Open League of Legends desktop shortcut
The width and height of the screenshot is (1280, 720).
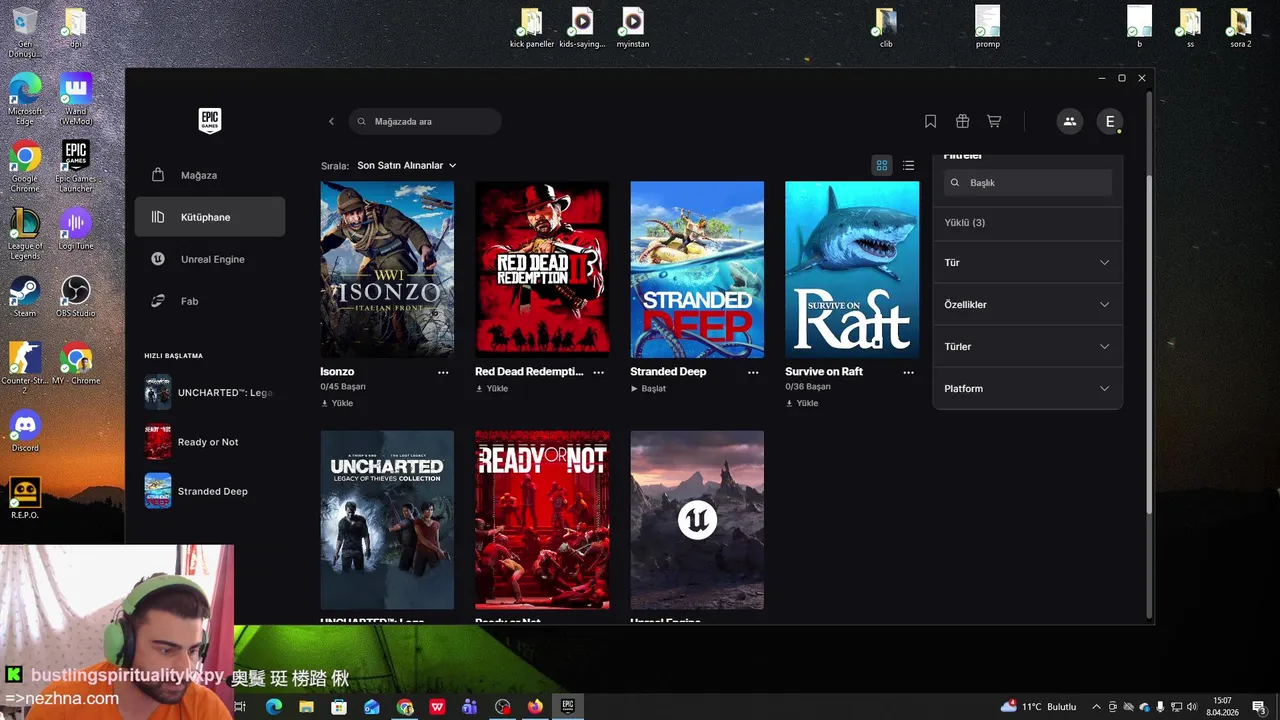(25, 234)
